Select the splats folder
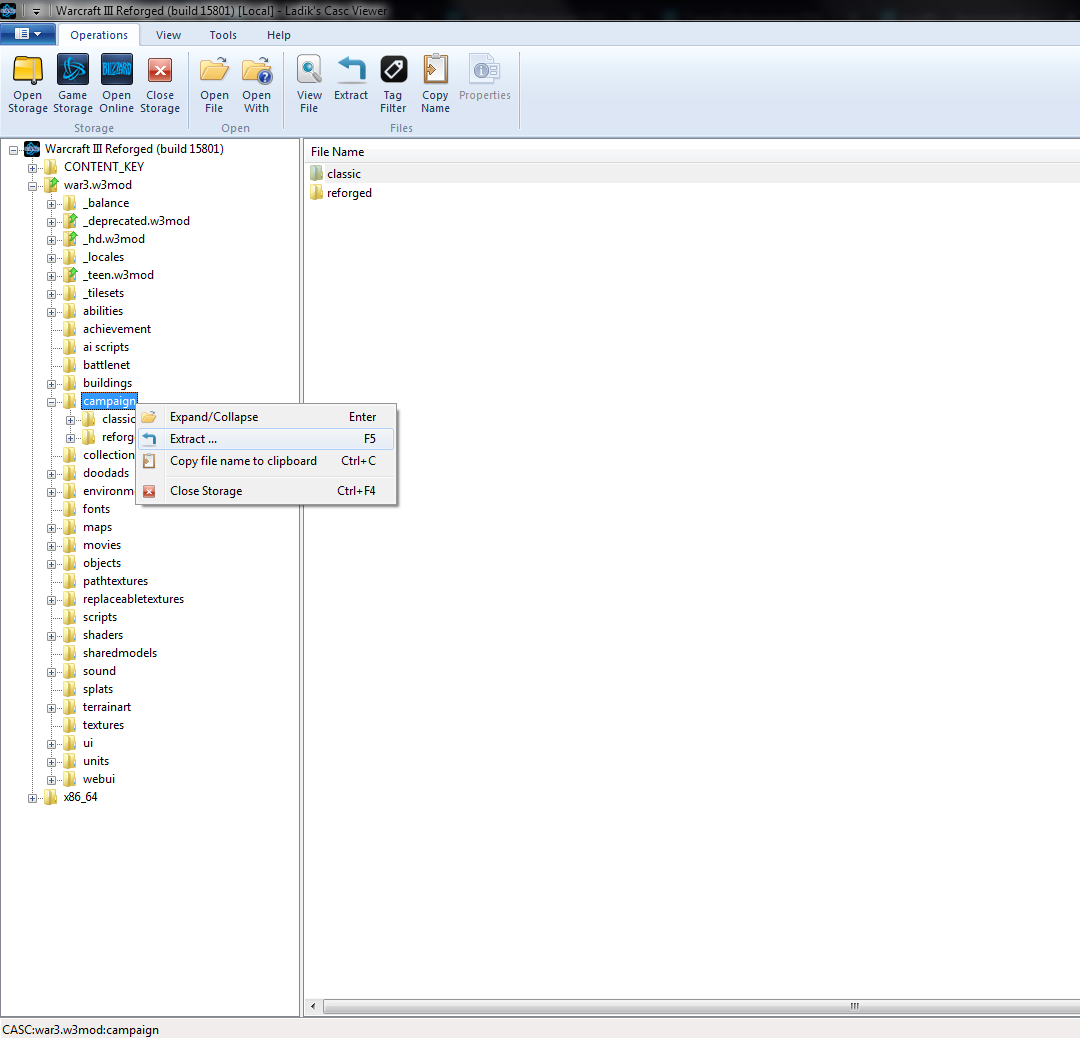1080x1038 pixels. (98, 689)
